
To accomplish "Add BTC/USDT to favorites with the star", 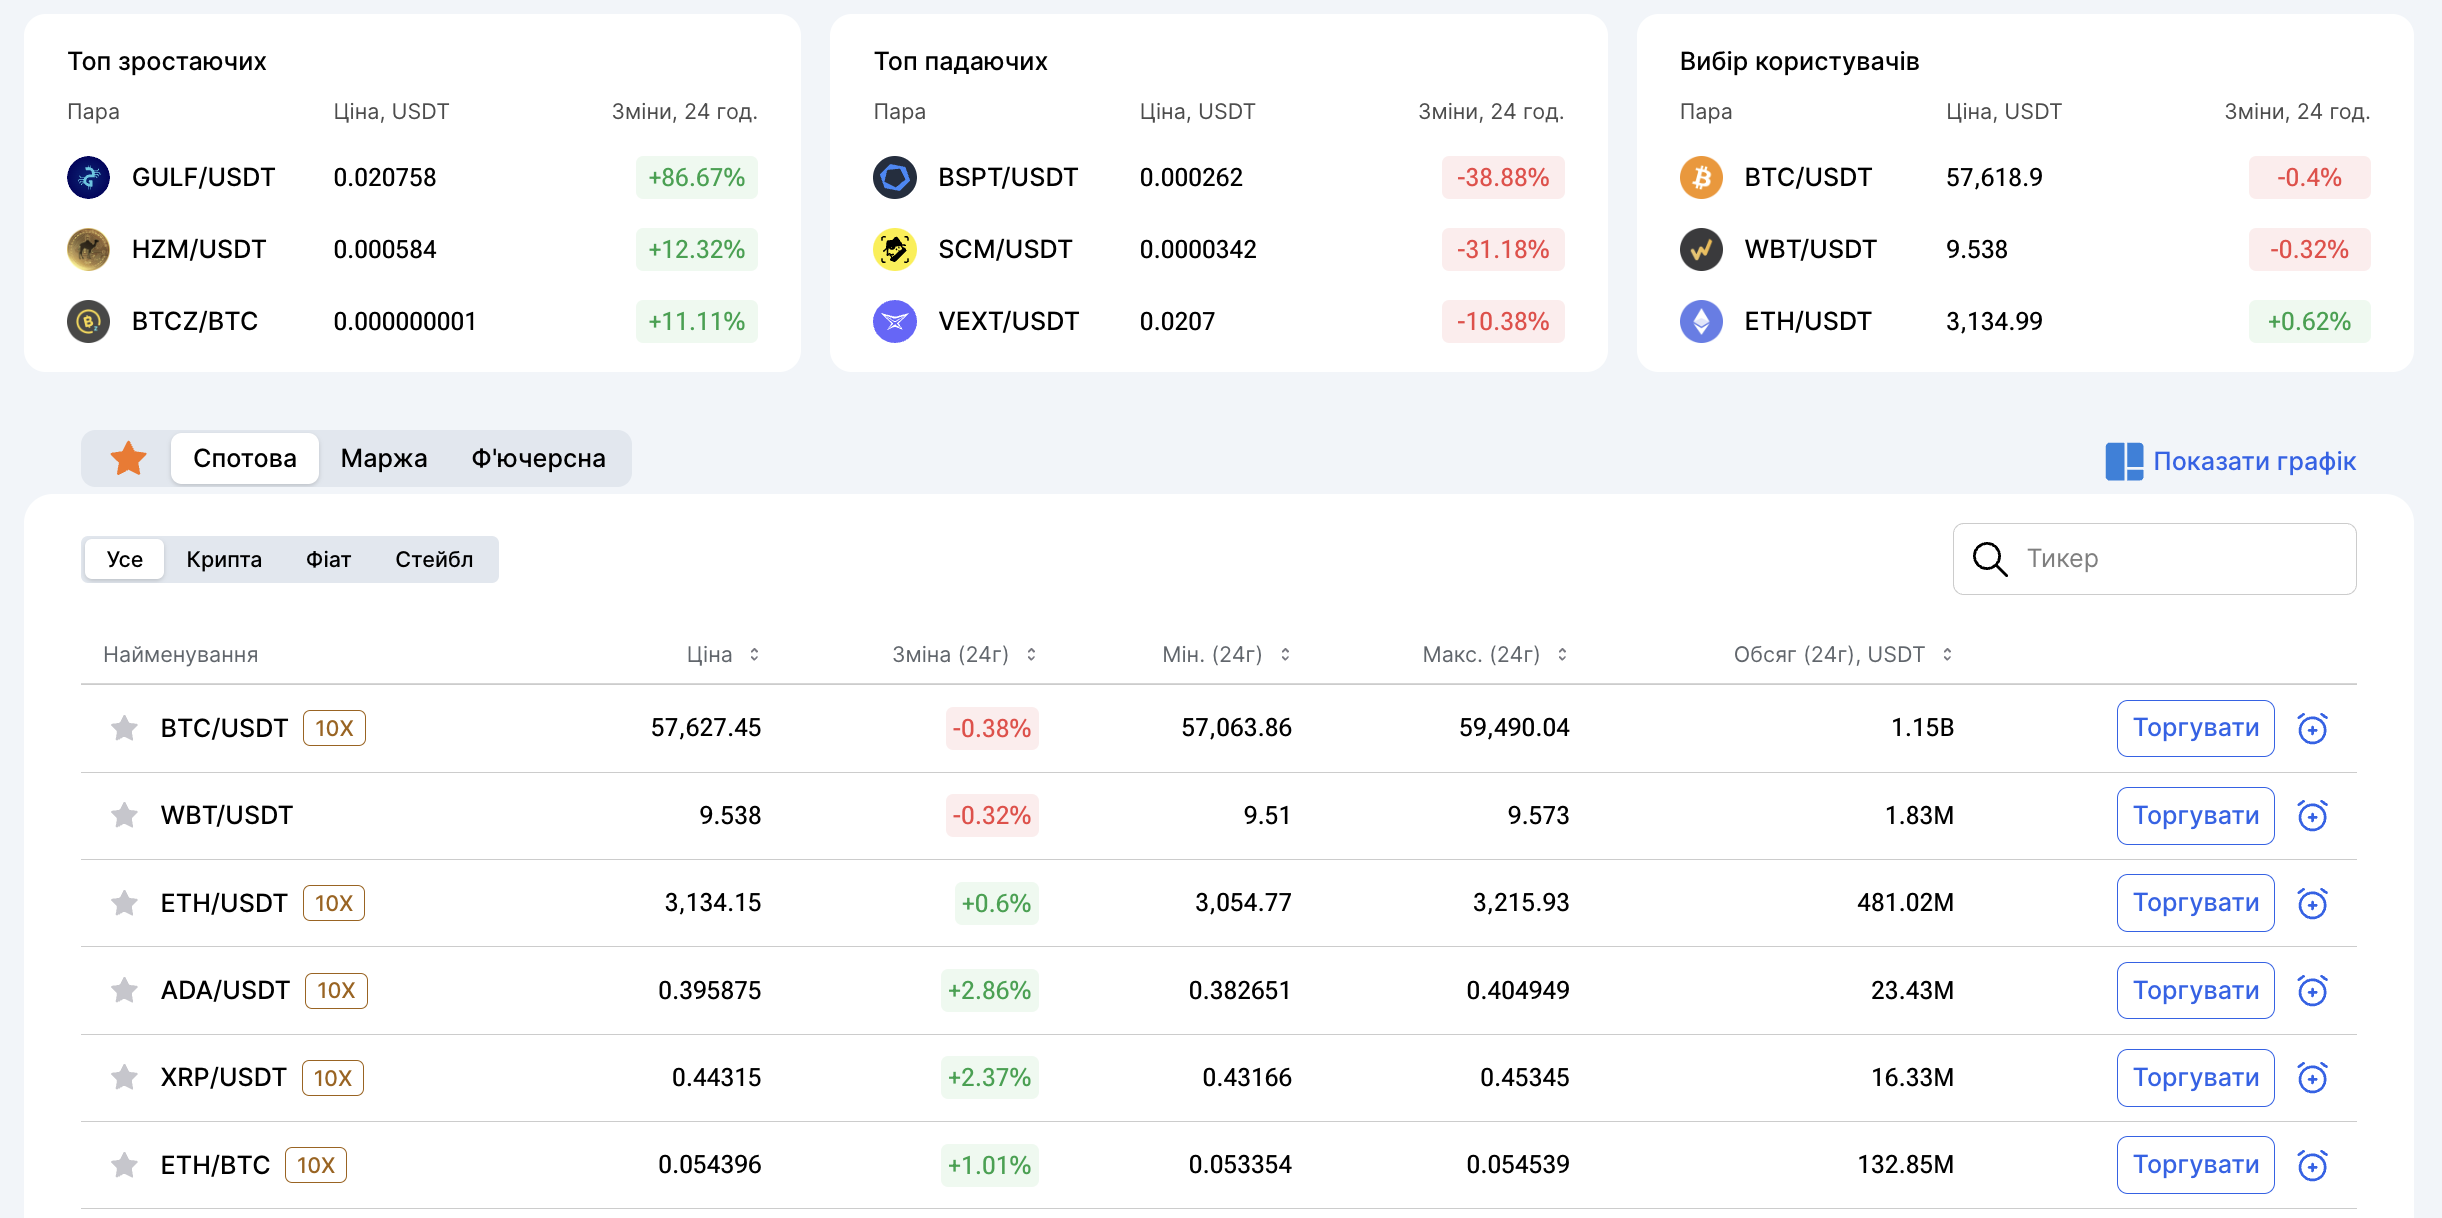I will click(x=124, y=728).
